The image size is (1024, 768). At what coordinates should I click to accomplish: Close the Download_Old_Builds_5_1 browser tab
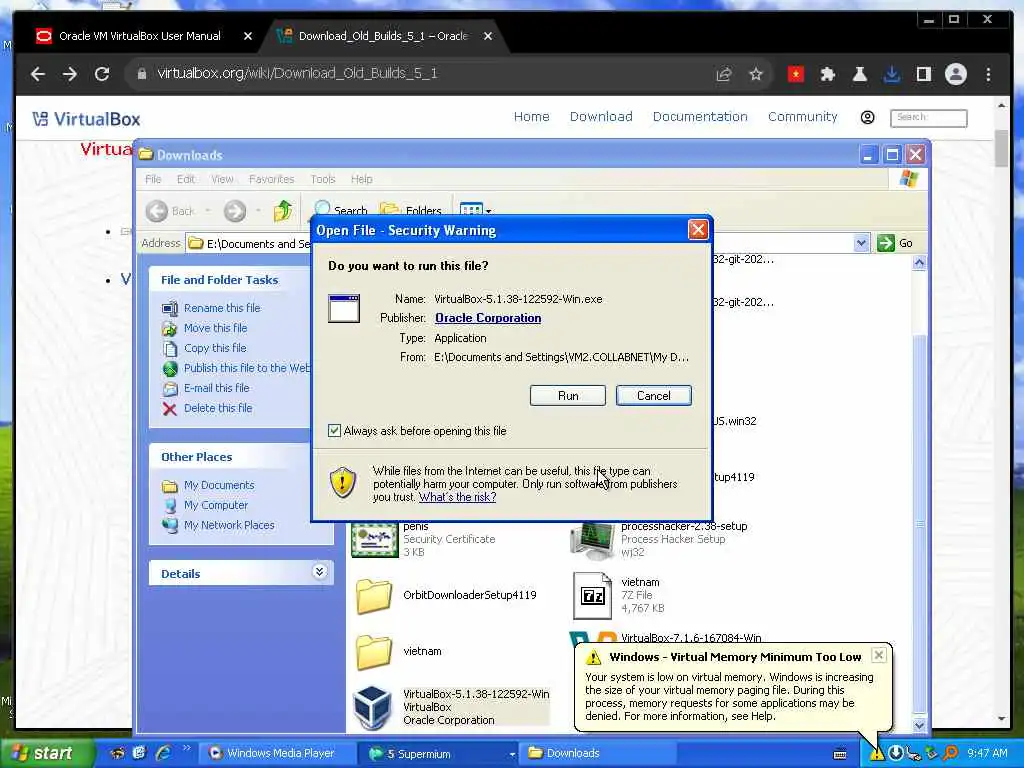pos(488,36)
